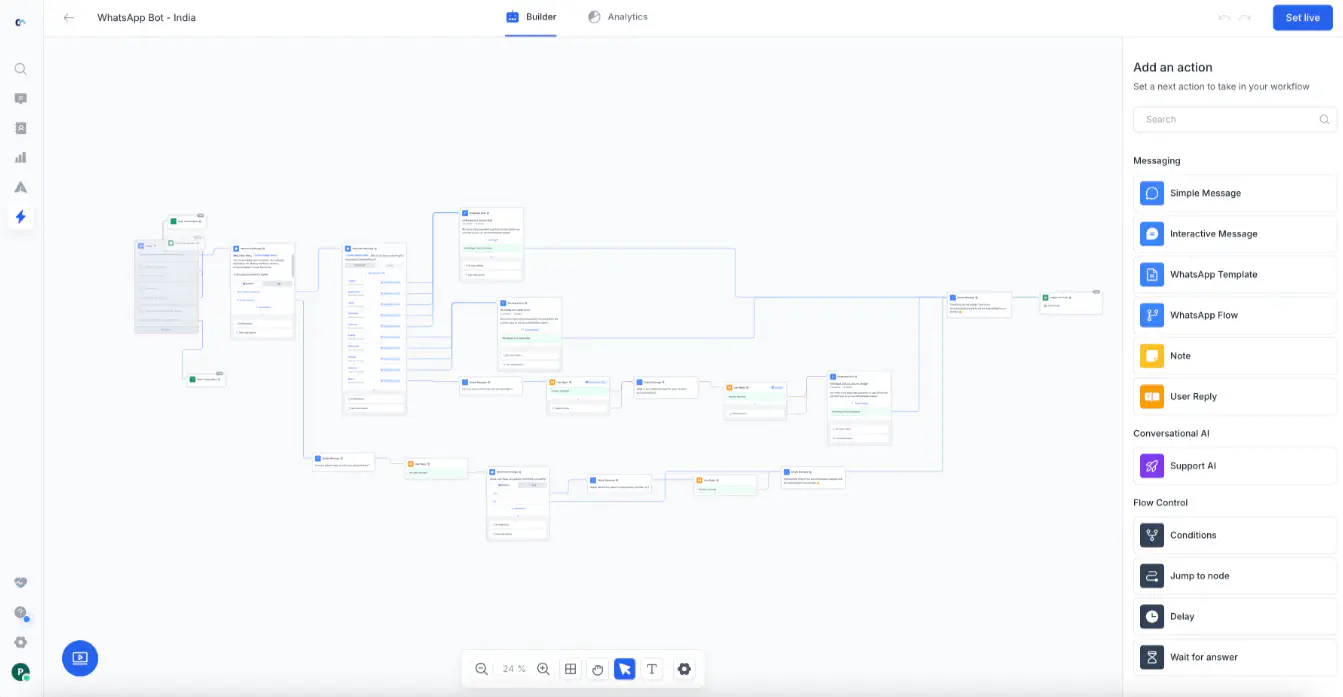Click the action Search input field

pyautogui.click(x=1235, y=119)
